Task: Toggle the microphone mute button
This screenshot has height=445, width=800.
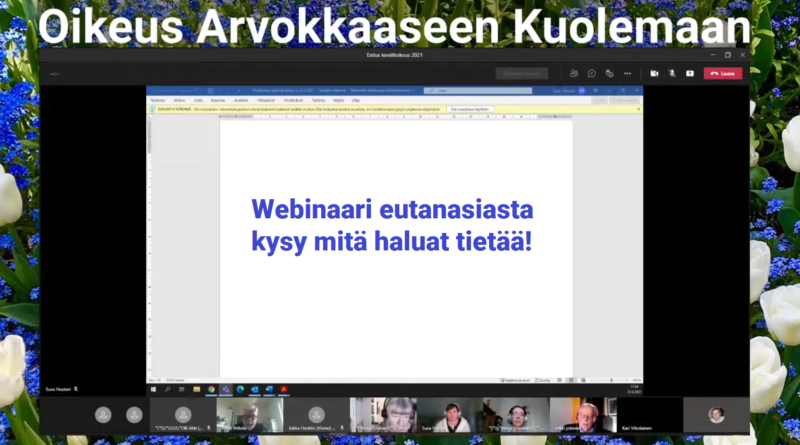Action: (x=671, y=73)
